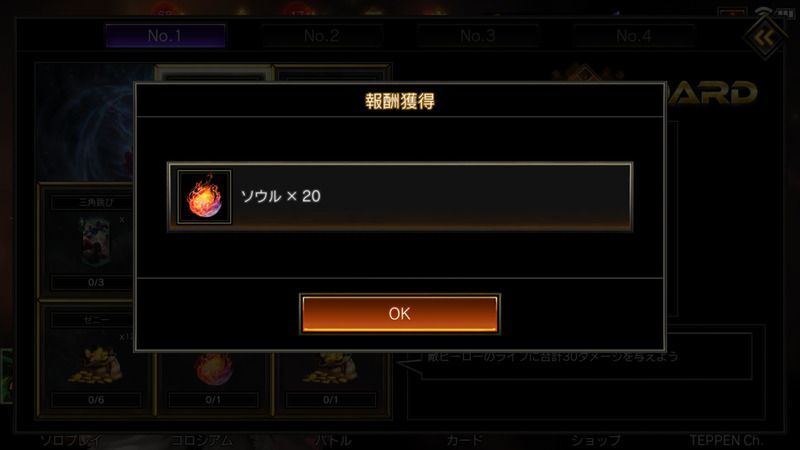Tap the flaming soul orb reward icon
The height and width of the screenshot is (450, 800).
pos(204,197)
